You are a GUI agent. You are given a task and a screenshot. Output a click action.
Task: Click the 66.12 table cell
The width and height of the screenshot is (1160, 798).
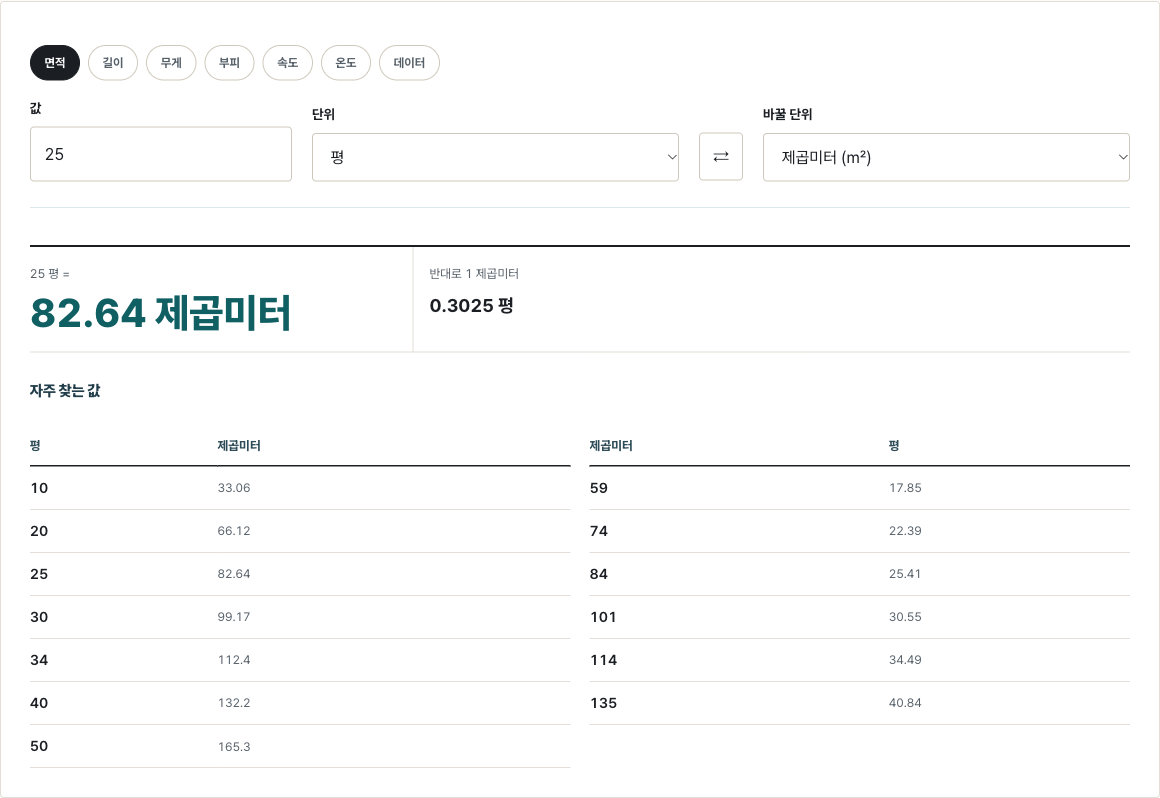click(x=234, y=531)
